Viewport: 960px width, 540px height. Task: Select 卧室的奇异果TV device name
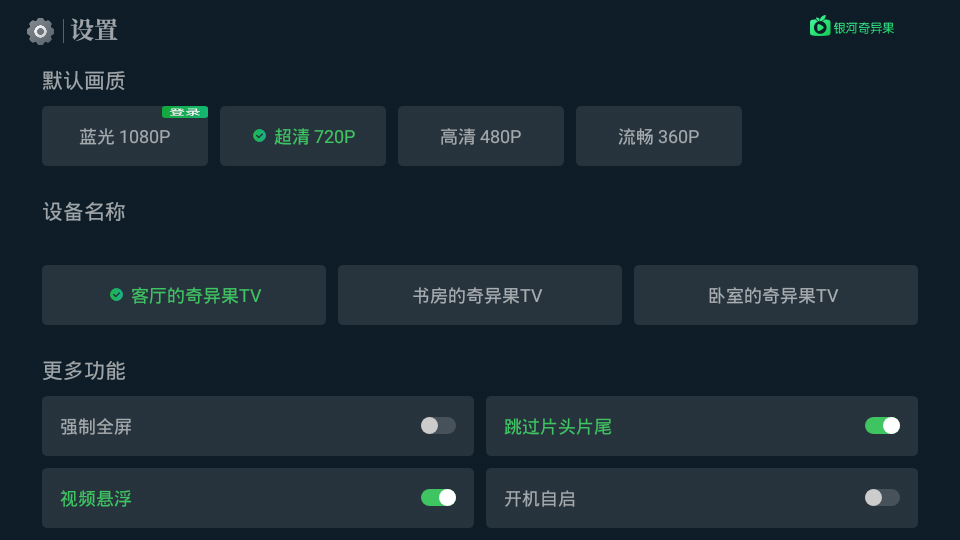coord(775,296)
